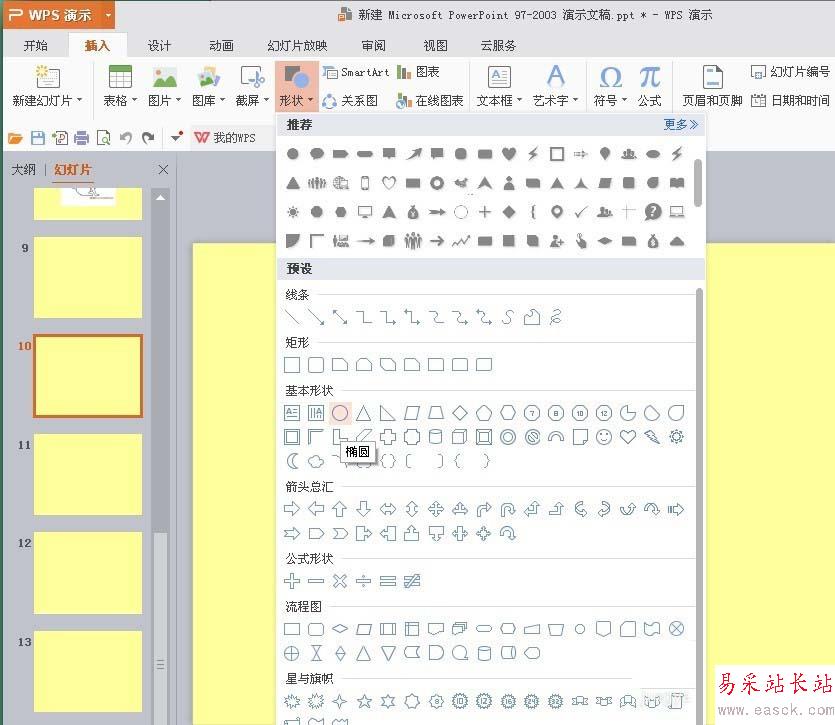Open the 表格 table dropdown
The image size is (835, 725).
click(x=120, y=100)
